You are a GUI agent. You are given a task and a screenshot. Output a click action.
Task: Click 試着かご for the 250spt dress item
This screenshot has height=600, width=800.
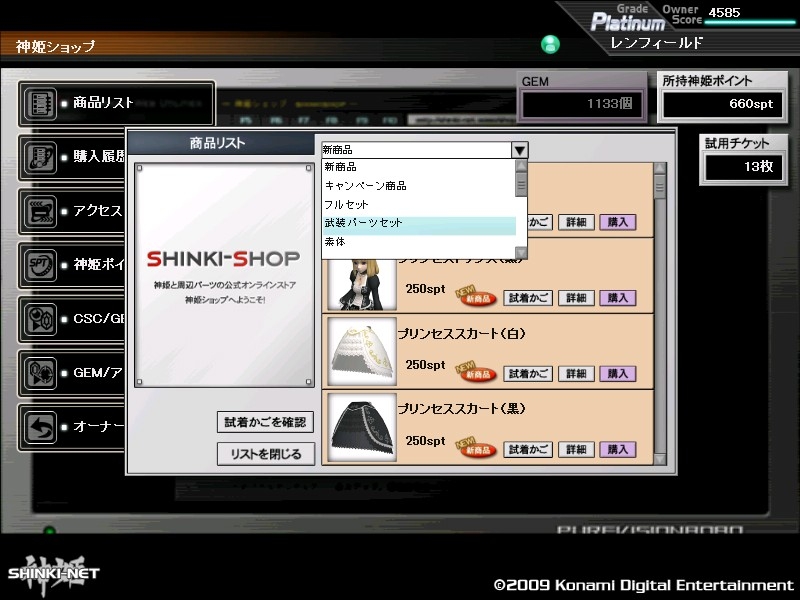pos(528,298)
